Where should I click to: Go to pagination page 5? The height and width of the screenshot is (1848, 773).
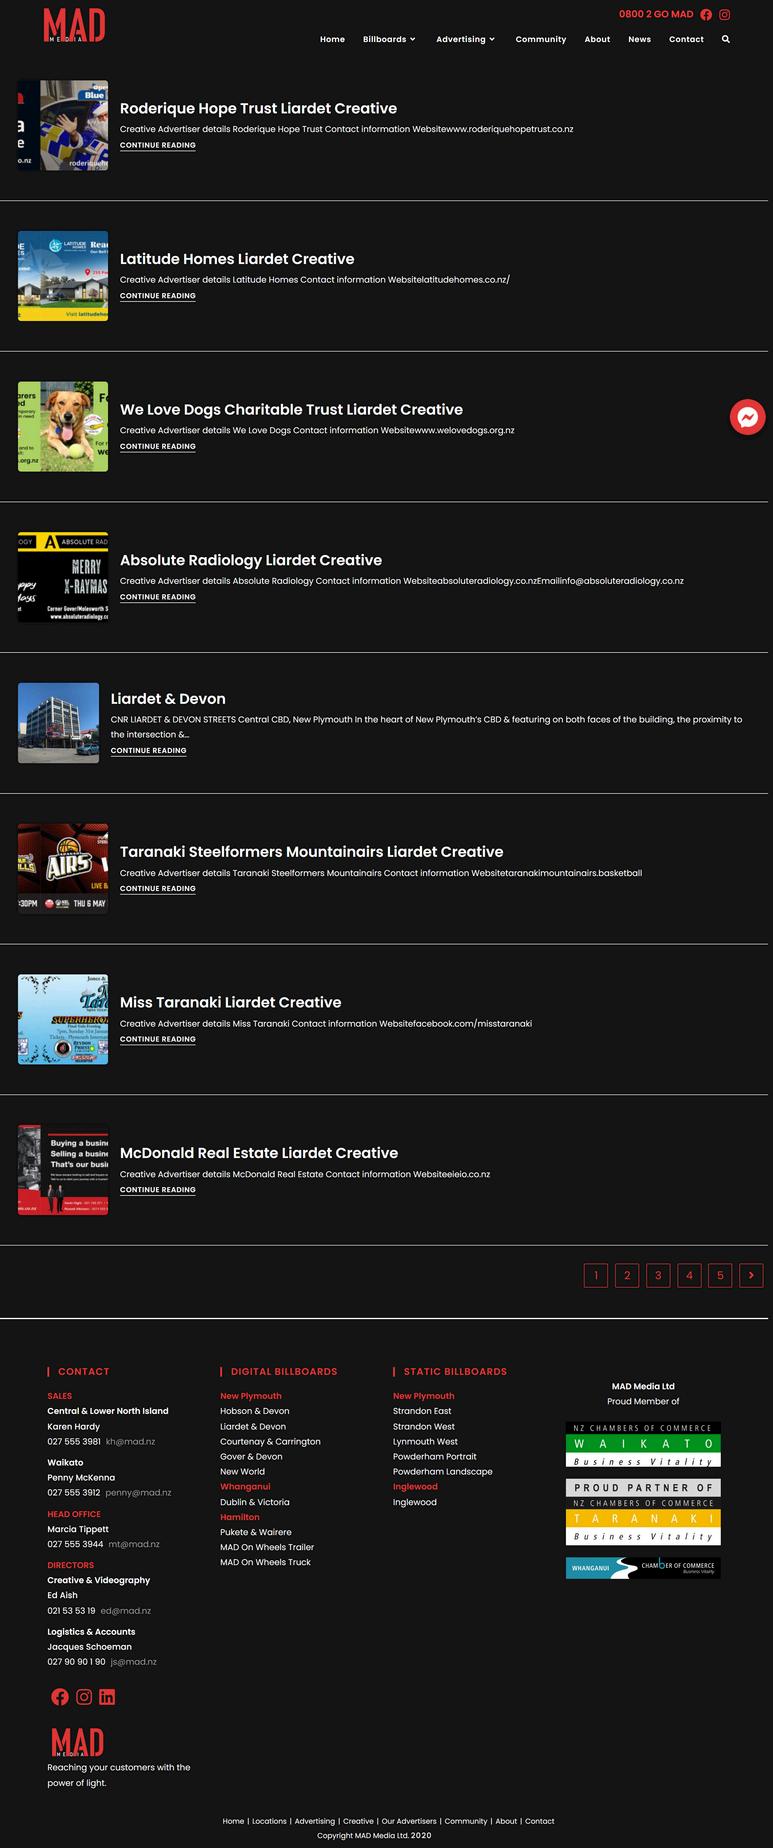coord(721,1275)
